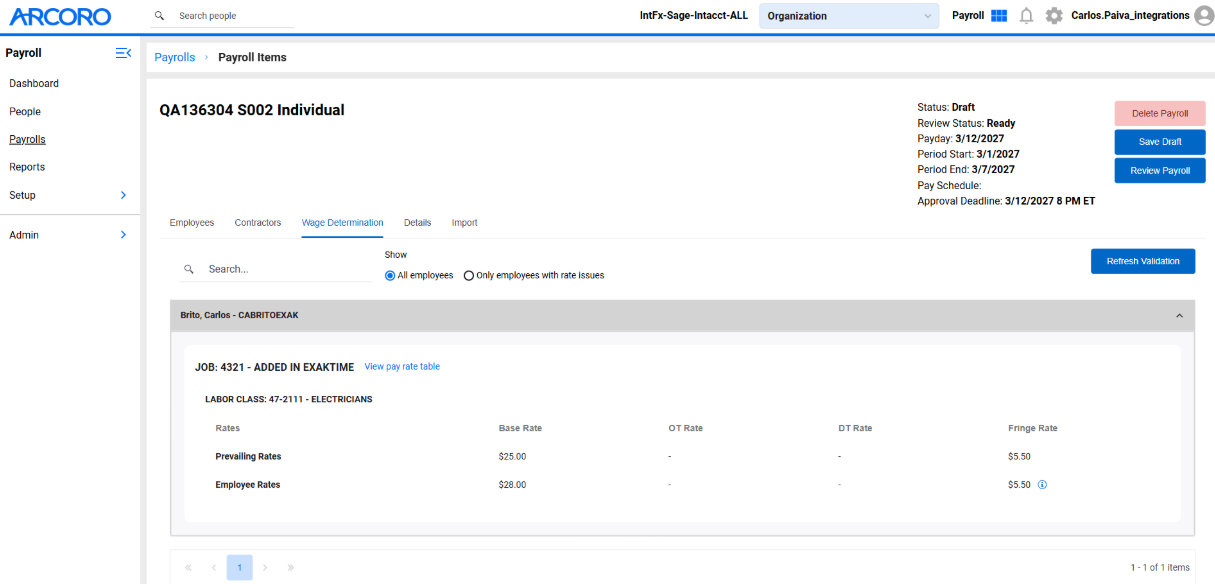Select the All employees radio option
The height and width of the screenshot is (584, 1215).
tap(390, 276)
